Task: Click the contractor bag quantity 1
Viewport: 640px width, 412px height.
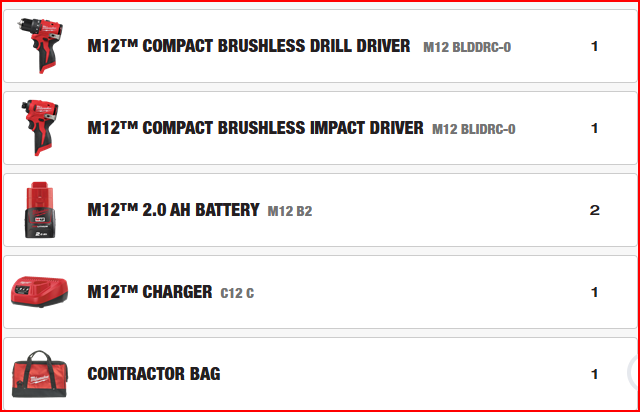Action: 594,374
